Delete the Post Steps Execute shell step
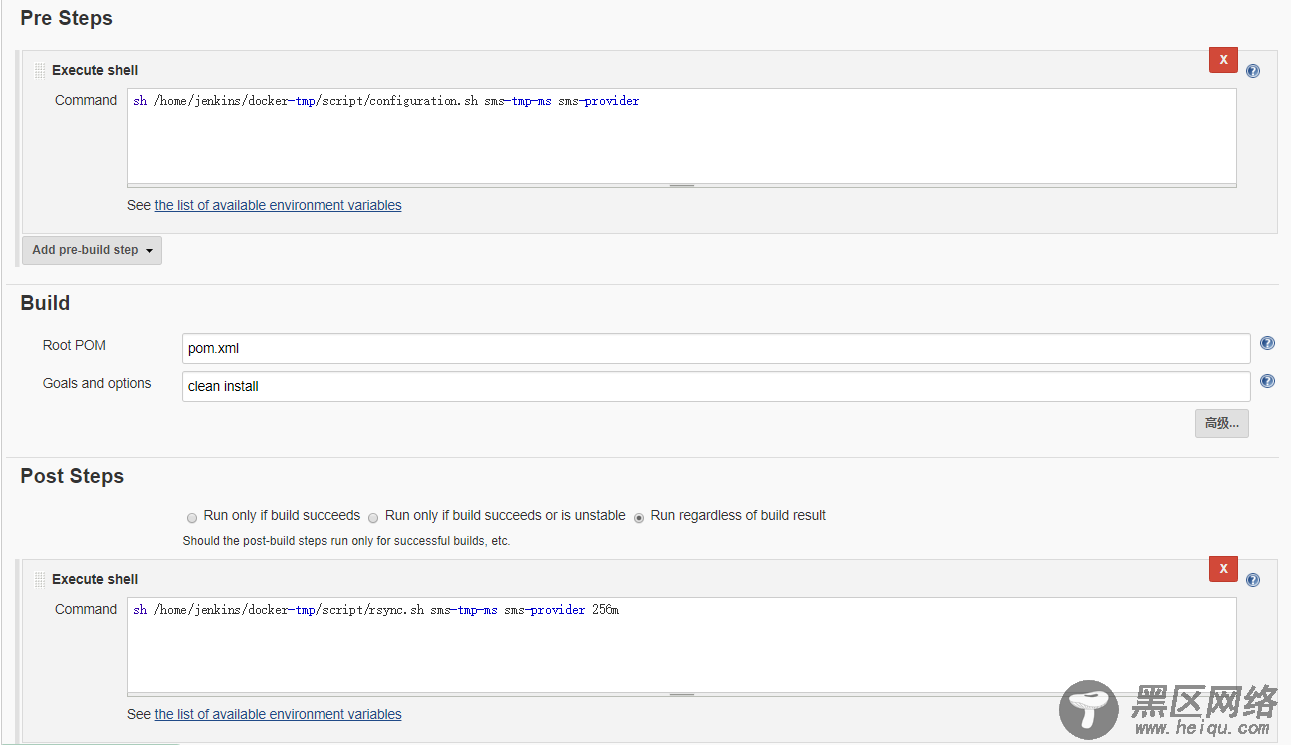 (x=1223, y=569)
